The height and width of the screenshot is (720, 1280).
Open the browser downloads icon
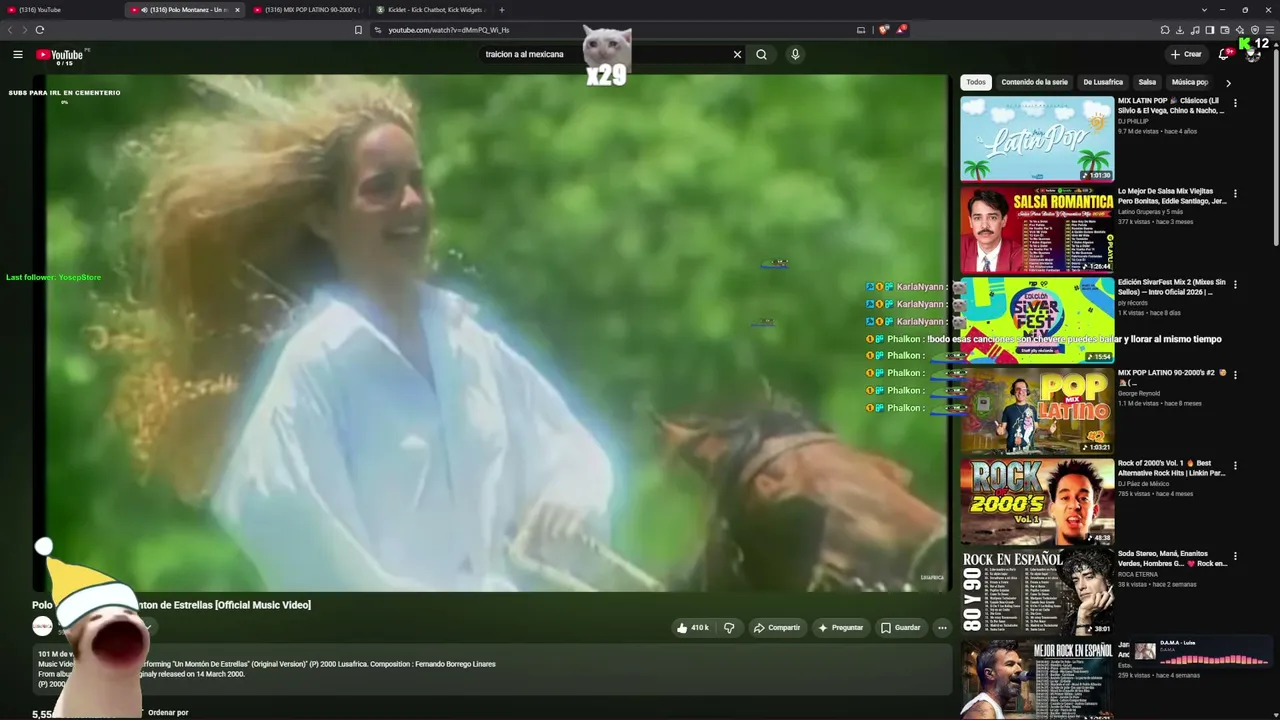tap(1180, 30)
